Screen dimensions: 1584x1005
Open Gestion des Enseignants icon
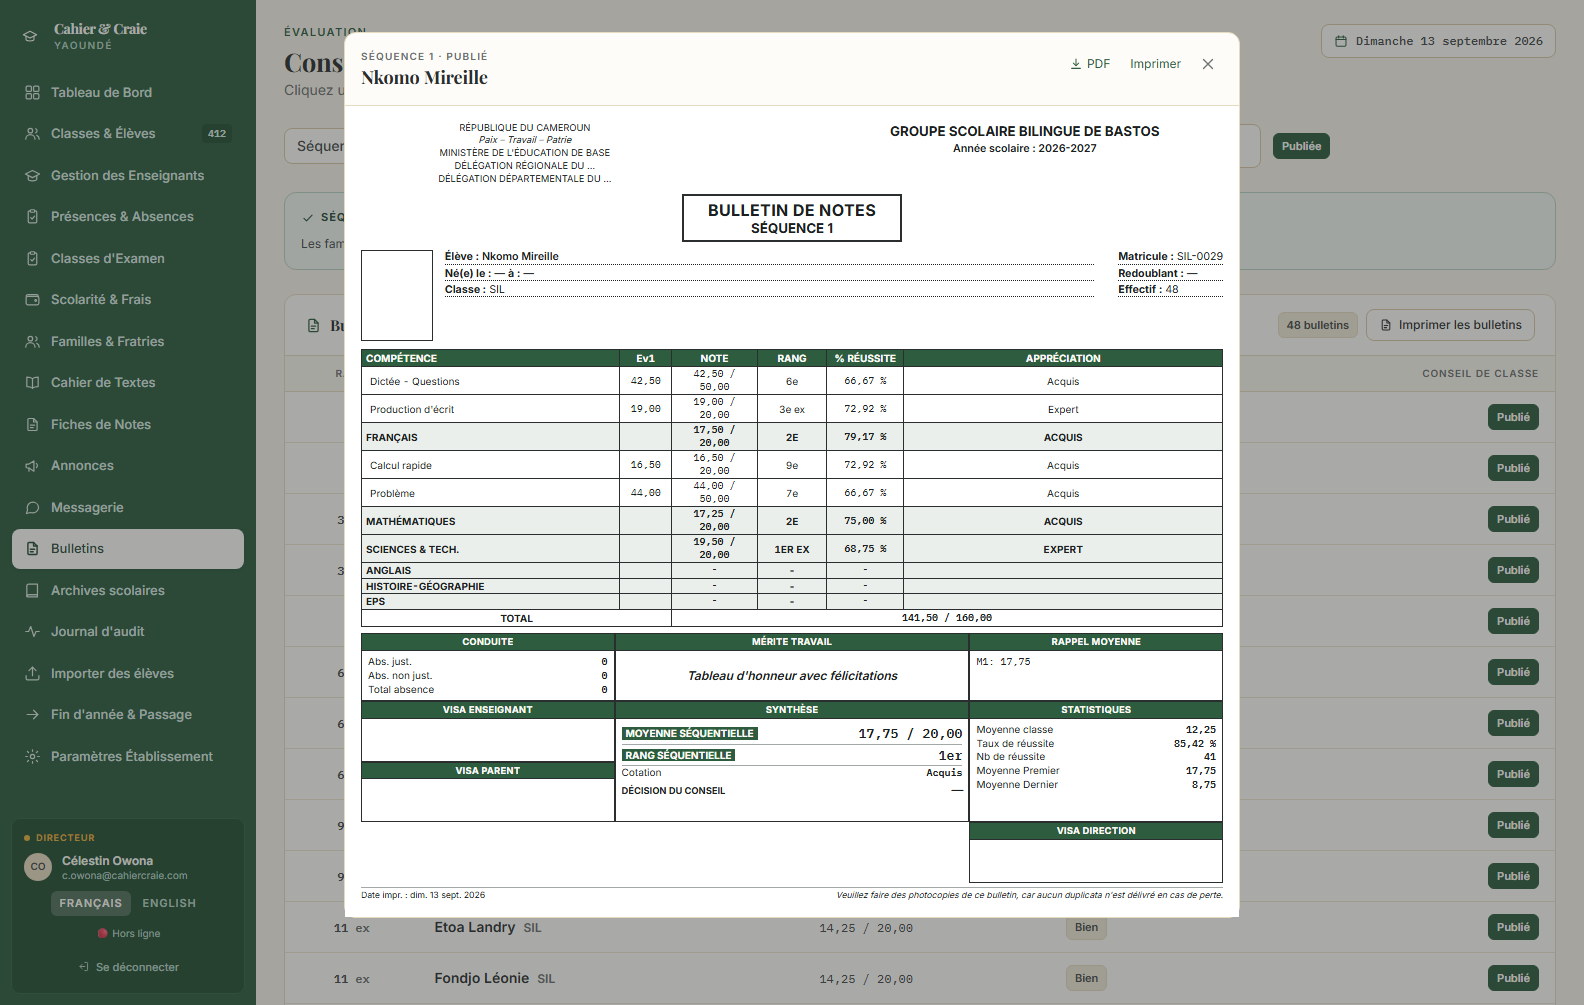point(32,175)
